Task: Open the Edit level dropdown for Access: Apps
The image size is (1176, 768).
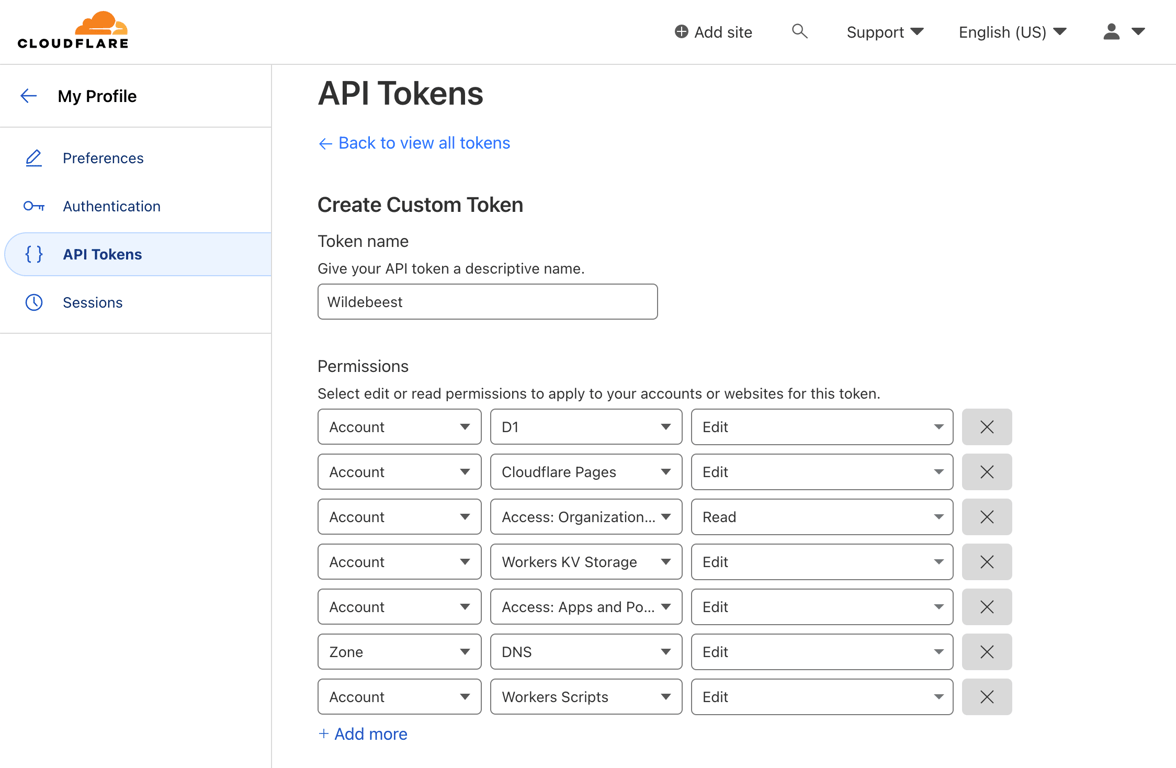Action: point(822,607)
